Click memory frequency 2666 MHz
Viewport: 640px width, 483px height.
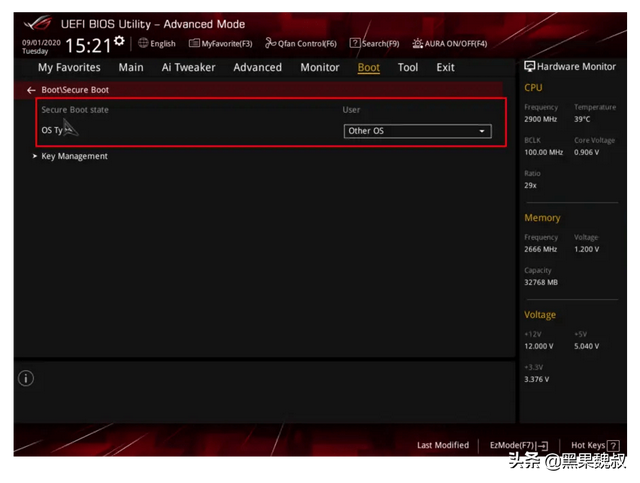(540, 249)
